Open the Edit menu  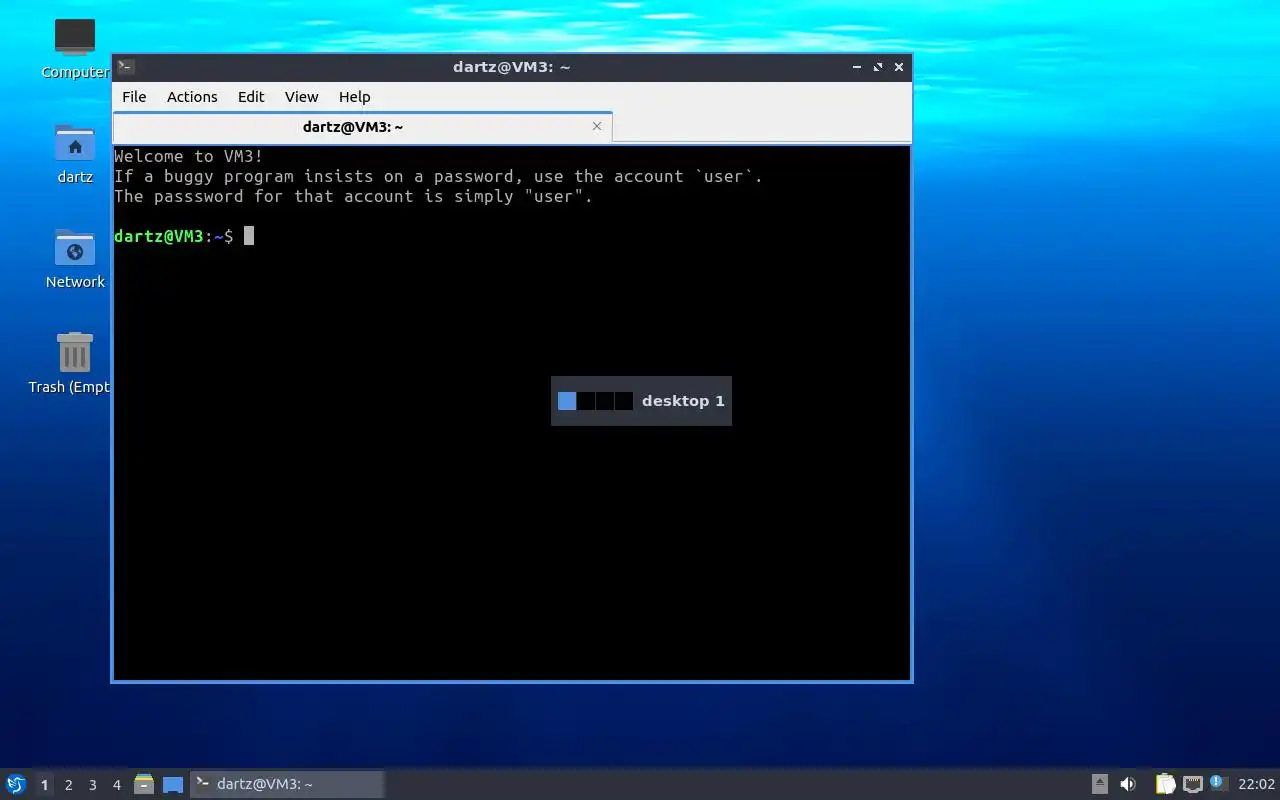(x=251, y=97)
